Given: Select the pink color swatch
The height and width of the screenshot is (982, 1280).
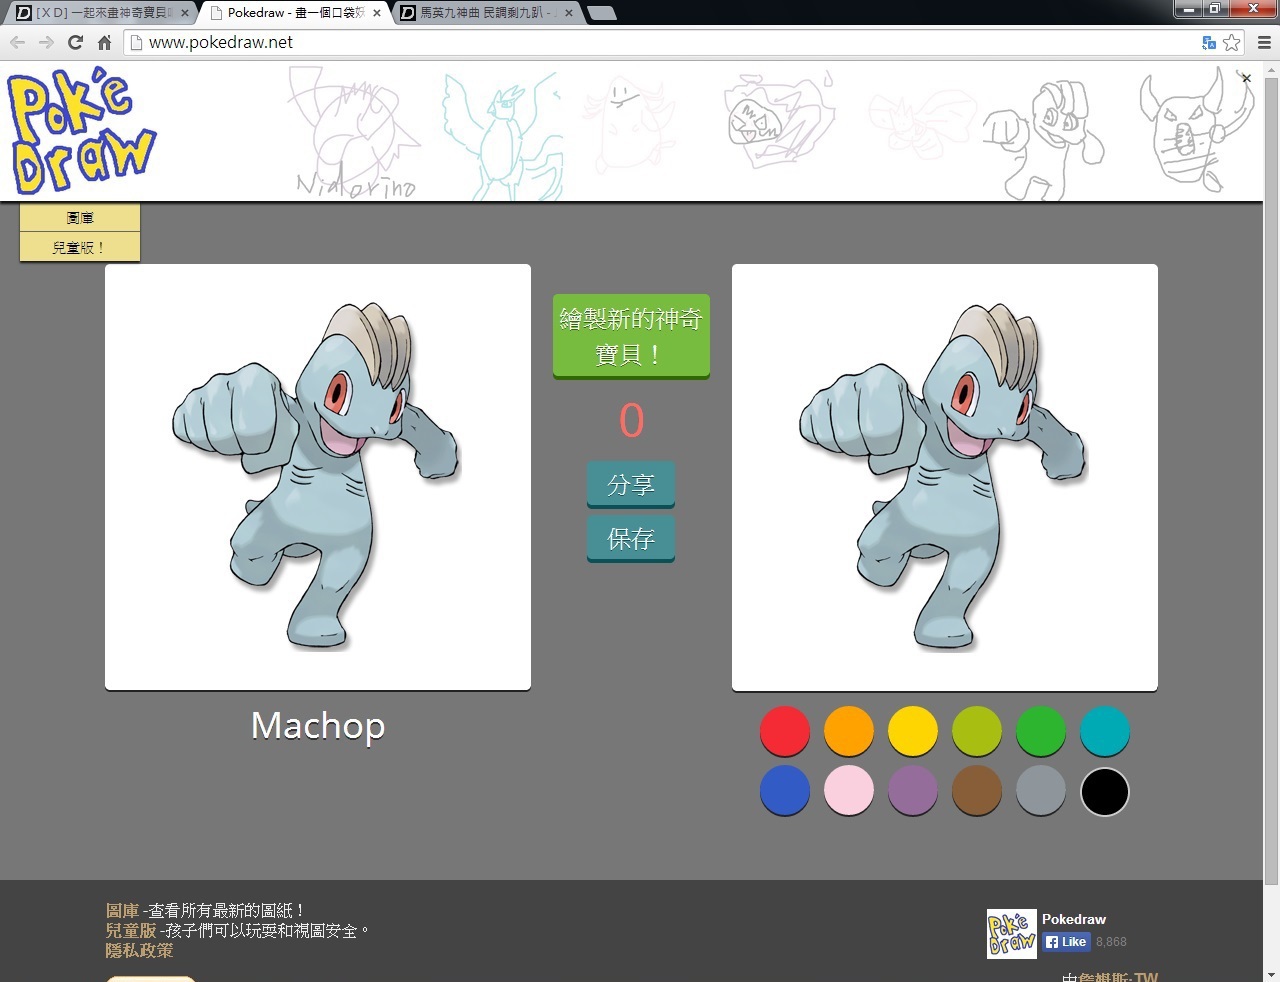Looking at the screenshot, I should click(x=849, y=791).
